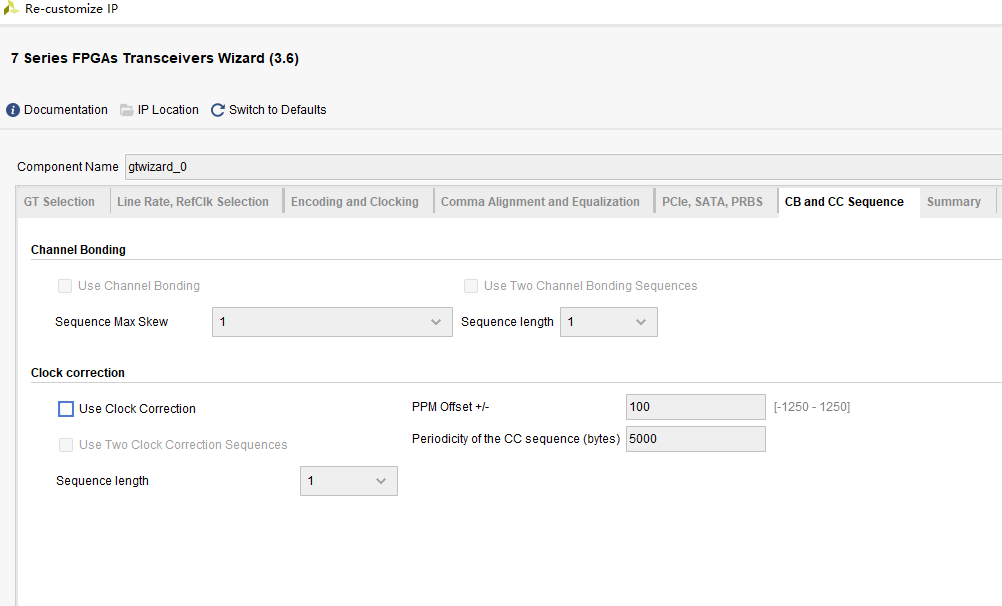Screen dimensions: 1002x606
Task: Open Channel Bonding Sequence length dropdown
Action: tap(609, 322)
